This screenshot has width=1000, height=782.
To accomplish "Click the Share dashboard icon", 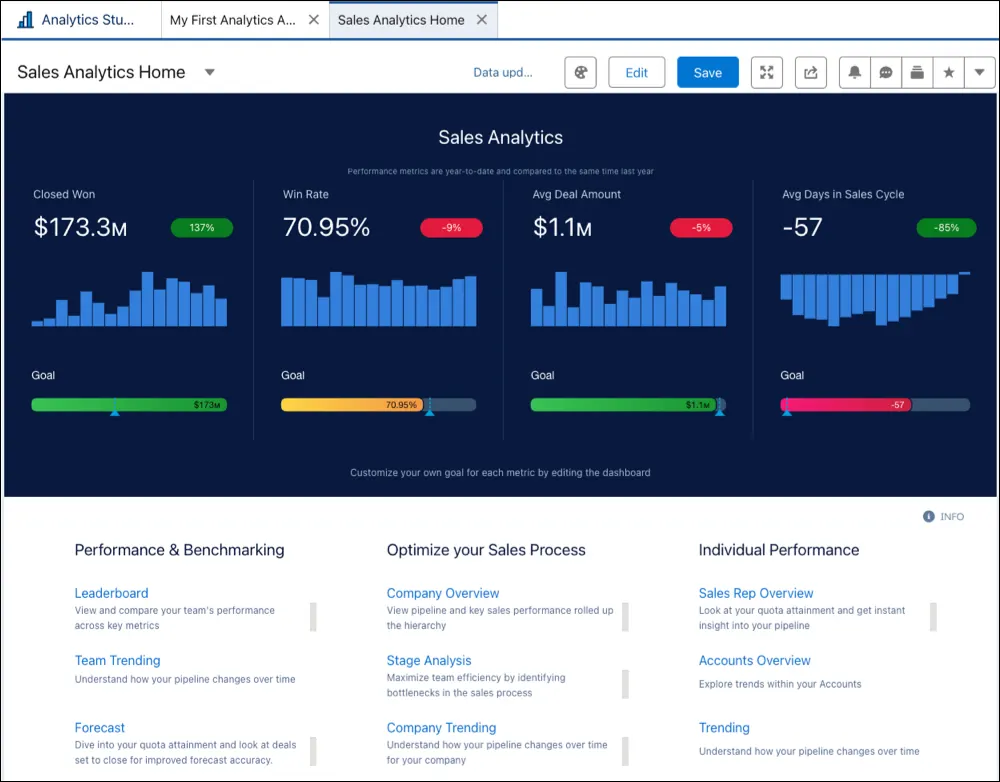I will click(x=811, y=72).
